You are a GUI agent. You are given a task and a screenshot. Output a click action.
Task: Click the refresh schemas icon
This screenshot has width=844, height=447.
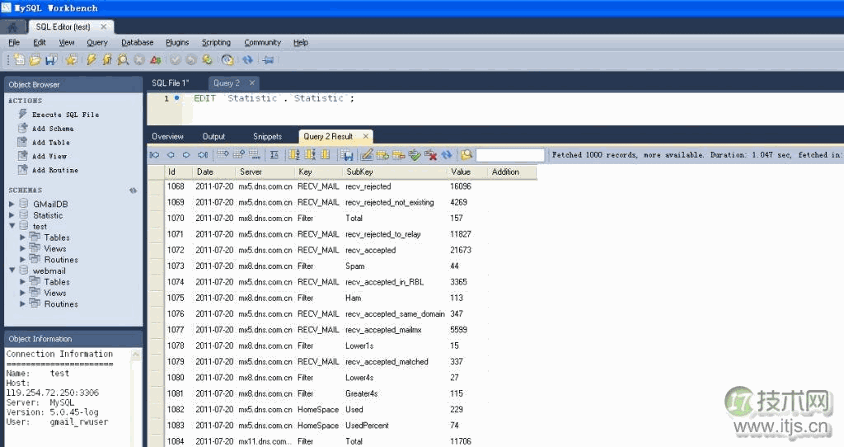coord(133,190)
